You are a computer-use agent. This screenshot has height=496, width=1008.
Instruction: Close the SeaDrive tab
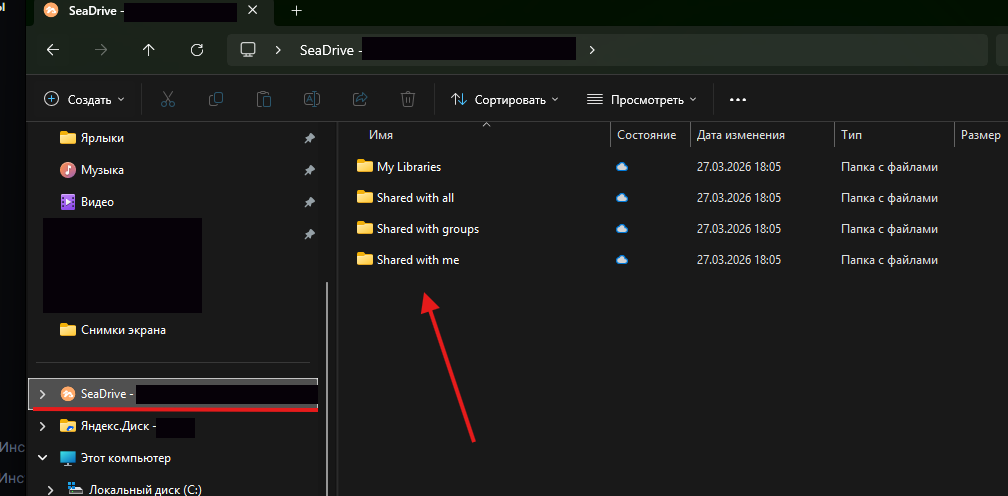click(x=254, y=11)
